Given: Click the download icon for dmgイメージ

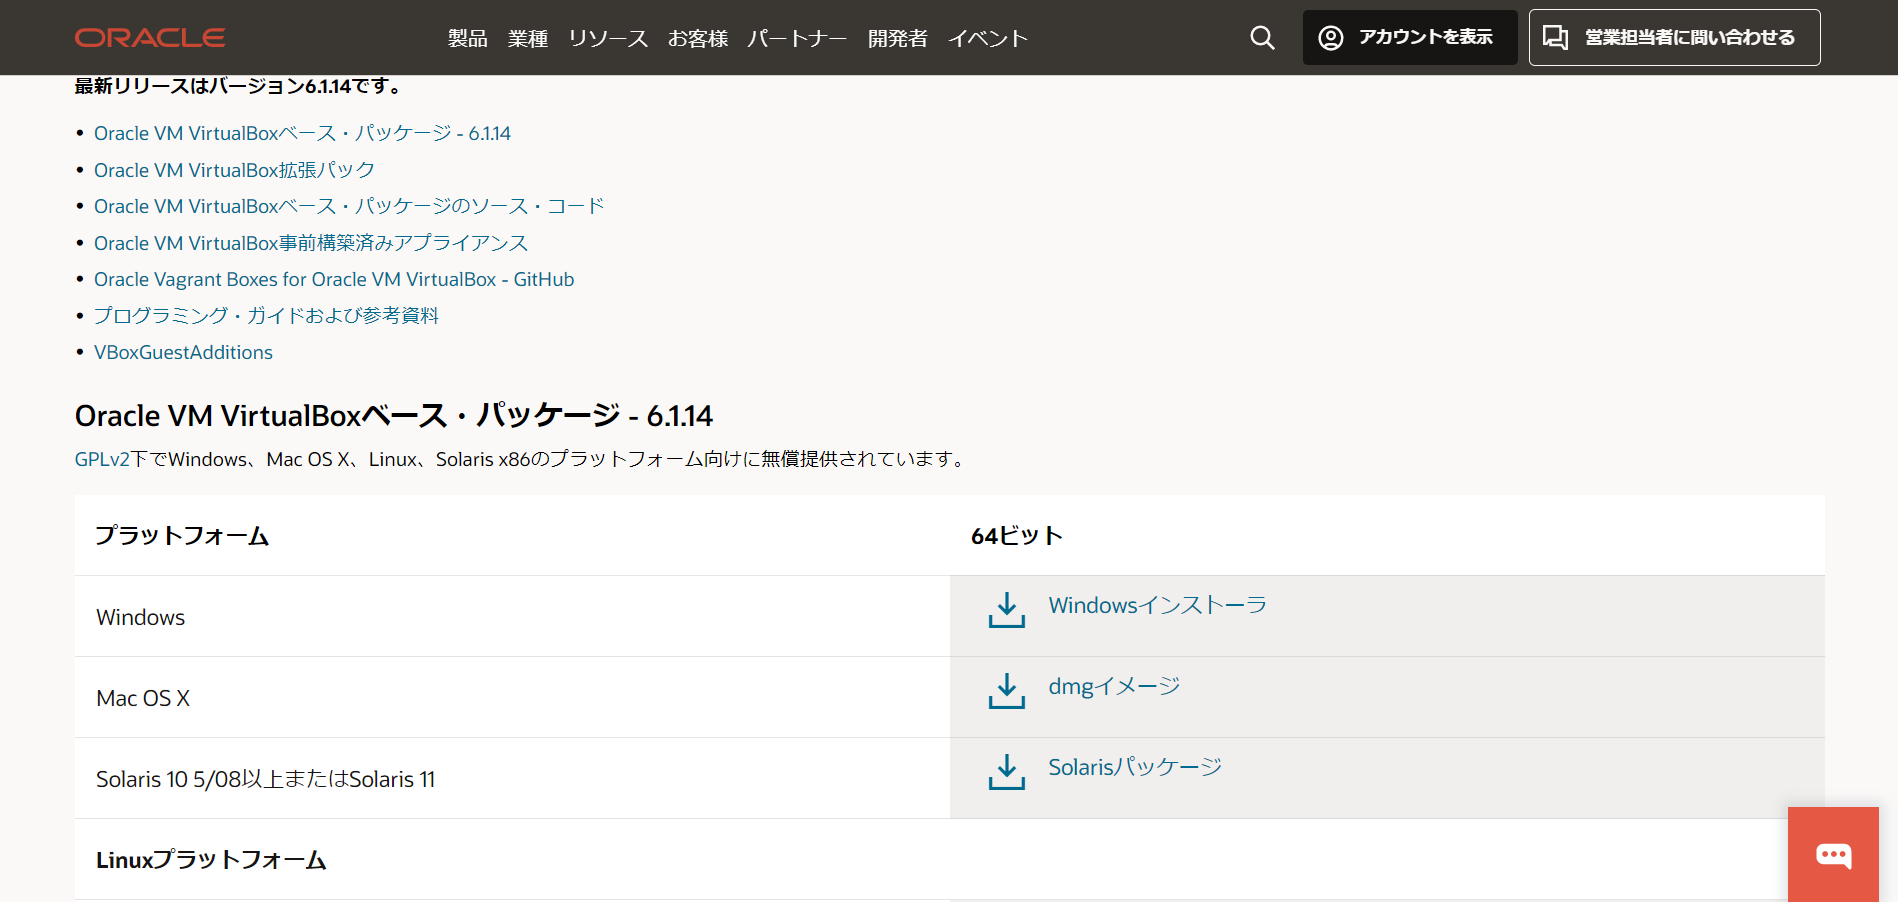Looking at the screenshot, I should 1006,690.
